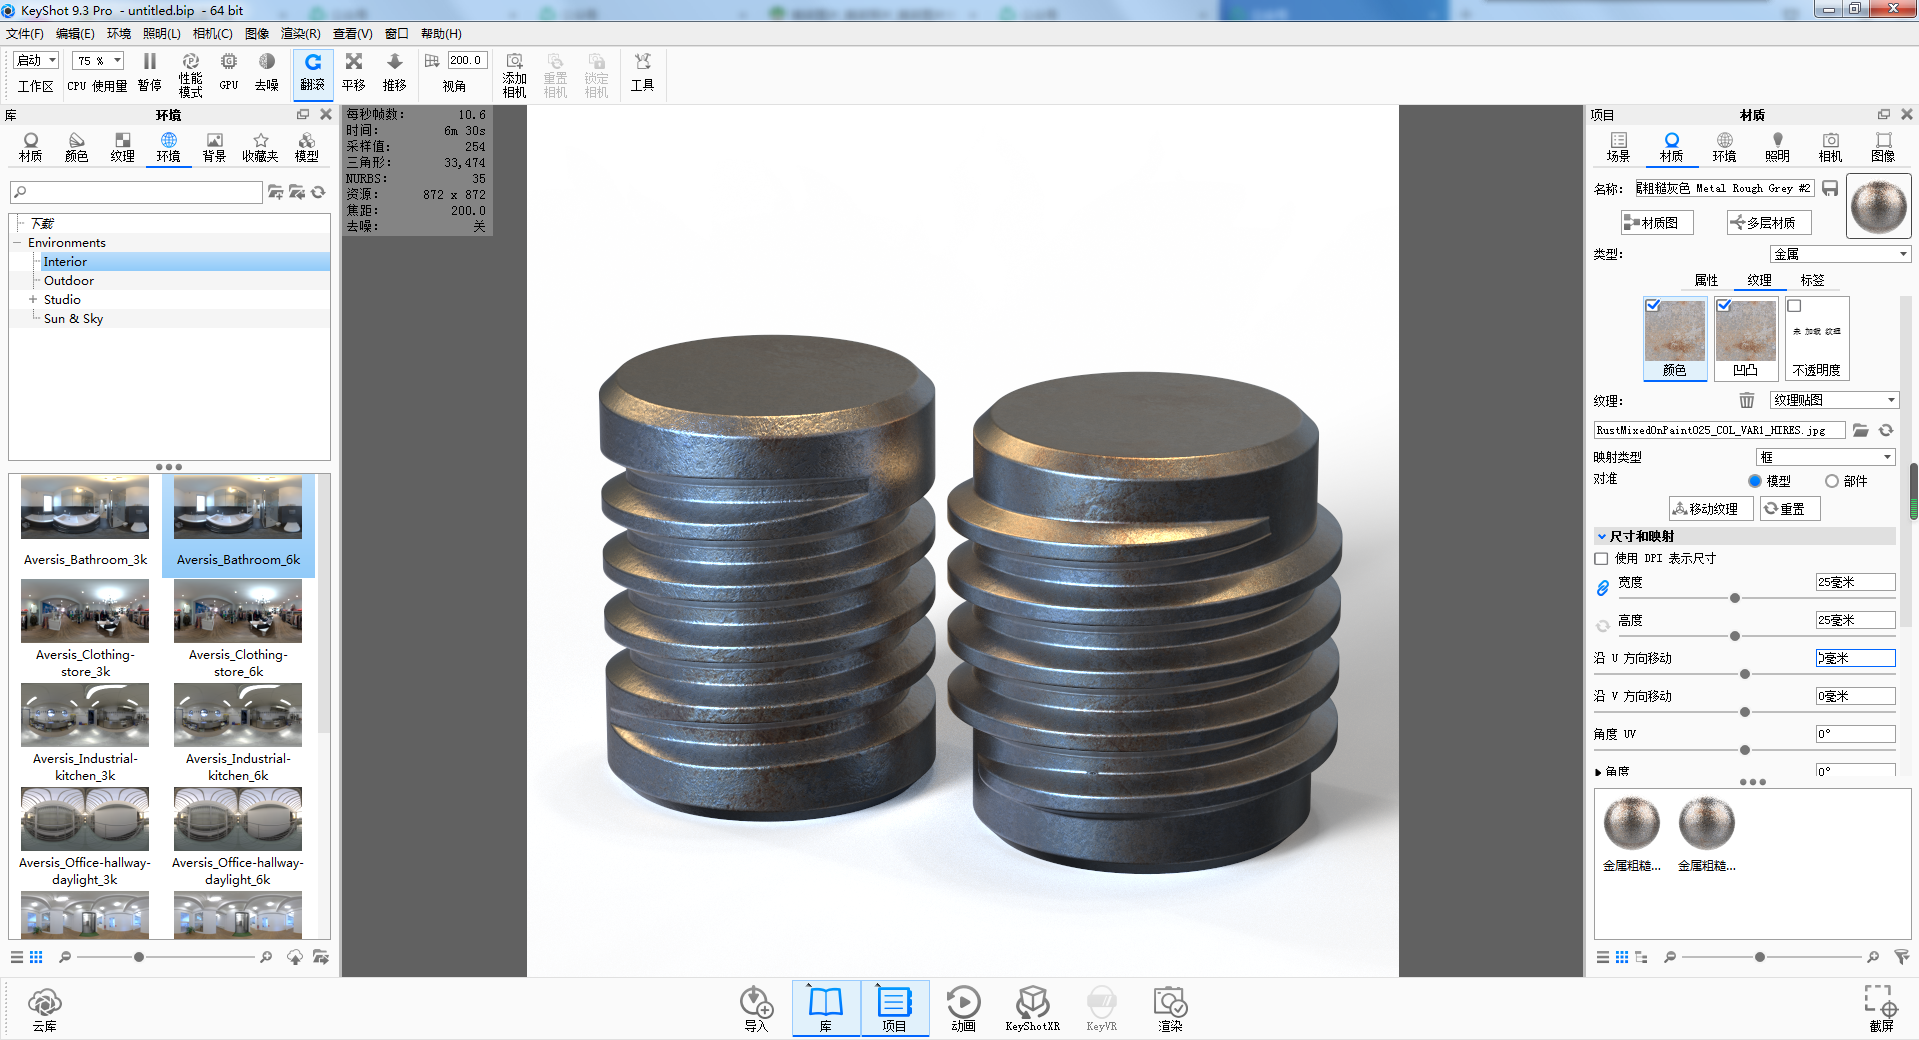The width and height of the screenshot is (1919, 1040).
Task: Open the texture type (纹理贴图) dropdown
Action: pyautogui.click(x=1834, y=400)
